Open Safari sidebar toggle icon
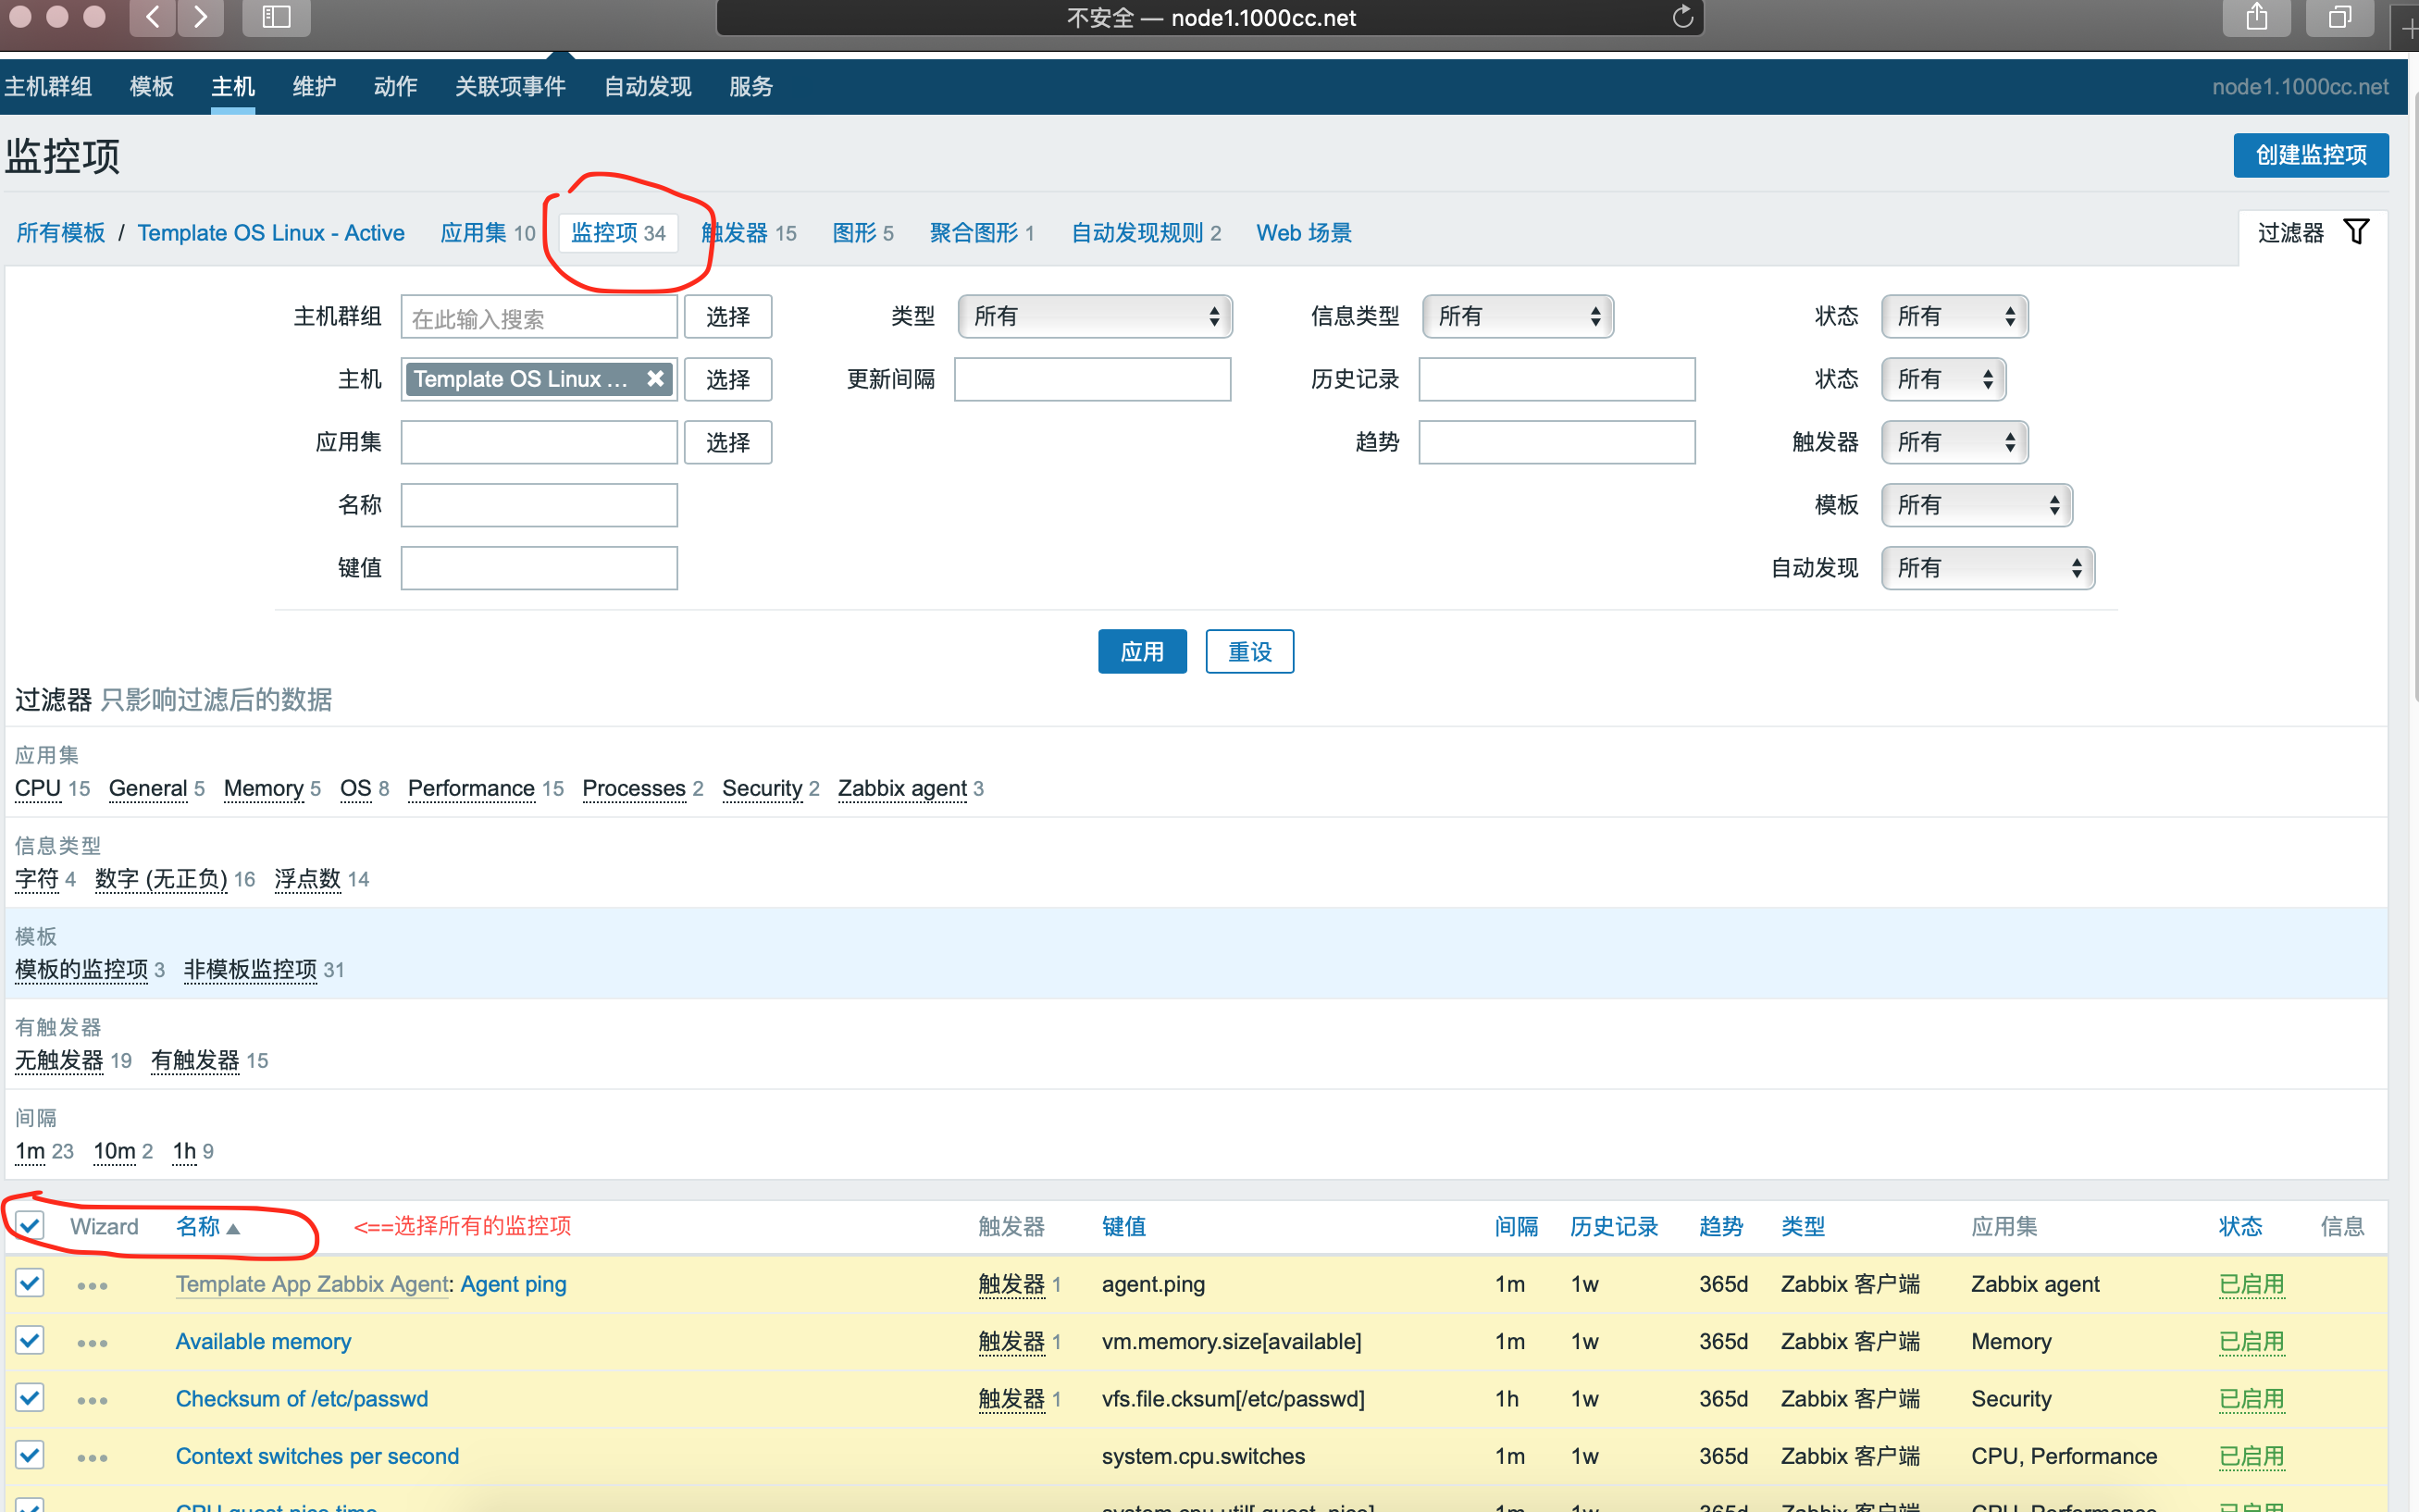 [x=276, y=17]
